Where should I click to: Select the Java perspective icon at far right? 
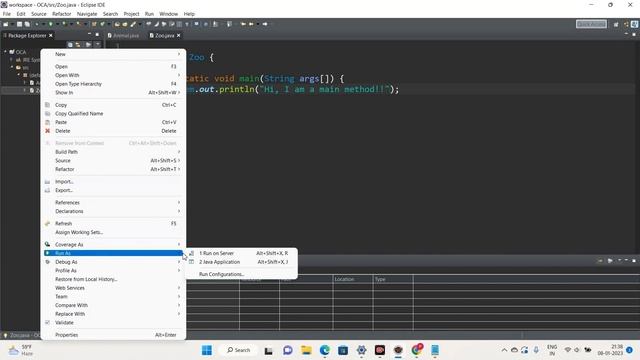(635, 24)
